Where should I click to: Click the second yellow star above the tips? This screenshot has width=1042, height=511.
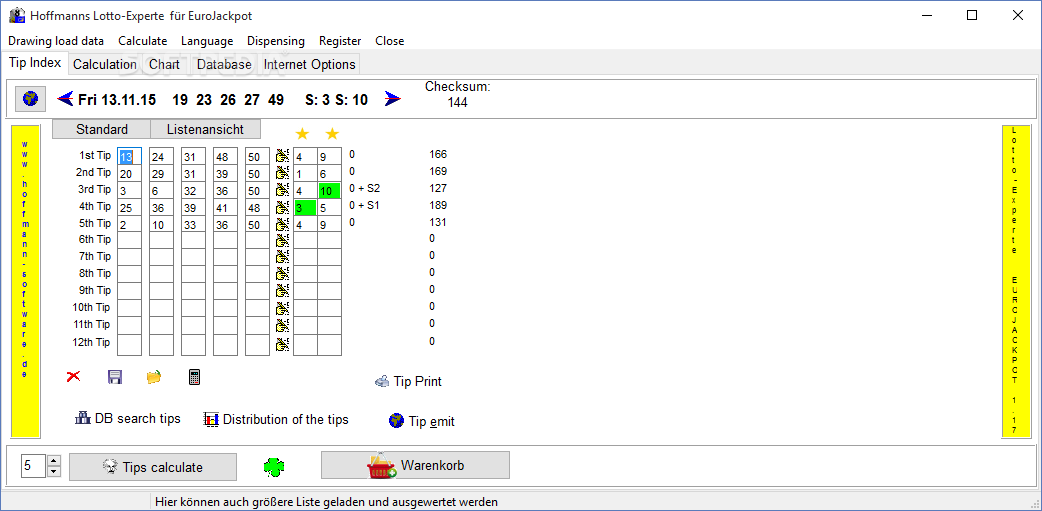coord(332,134)
